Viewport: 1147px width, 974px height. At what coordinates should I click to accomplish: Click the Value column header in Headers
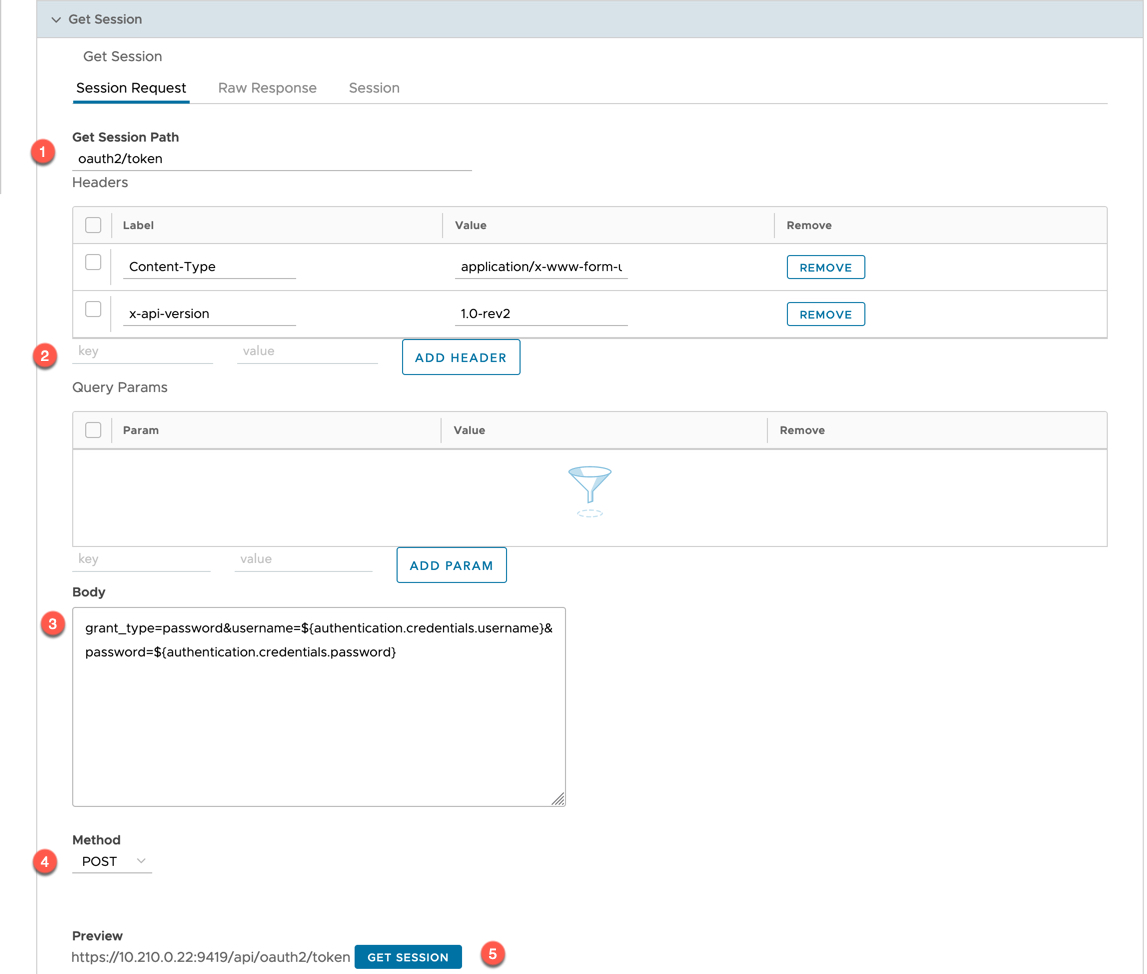470,225
